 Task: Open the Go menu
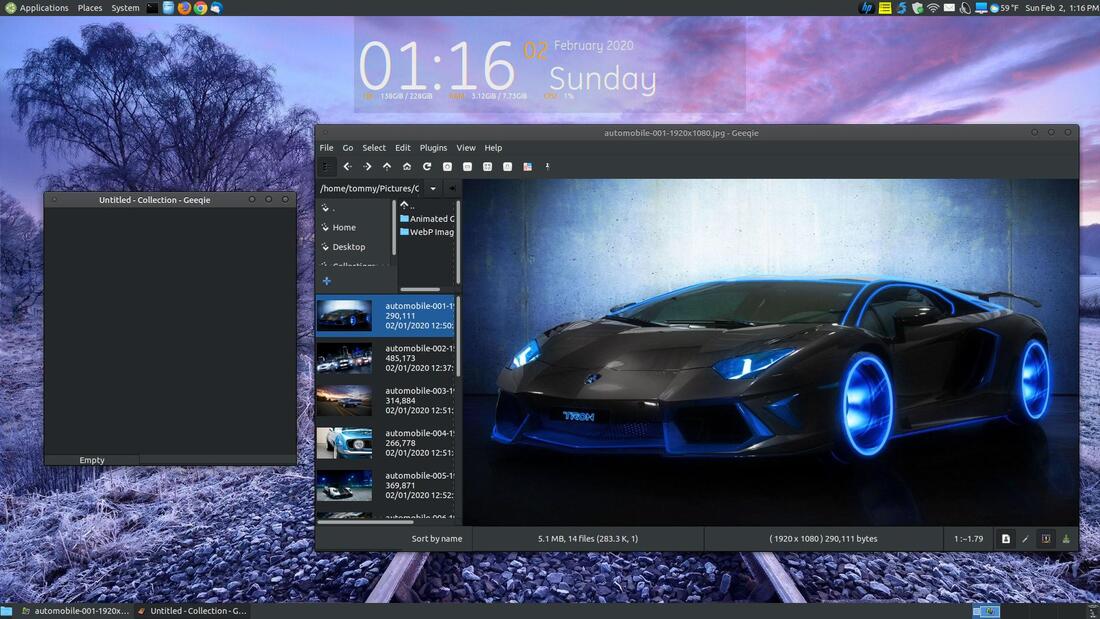point(348,148)
